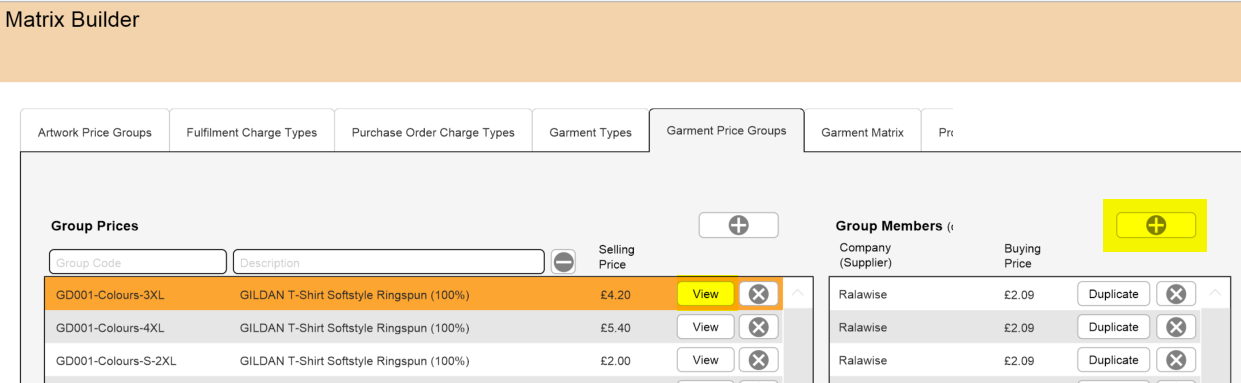Click the Selling Price column header
Image resolution: width=1241 pixels, height=383 pixels.
(617, 257)
